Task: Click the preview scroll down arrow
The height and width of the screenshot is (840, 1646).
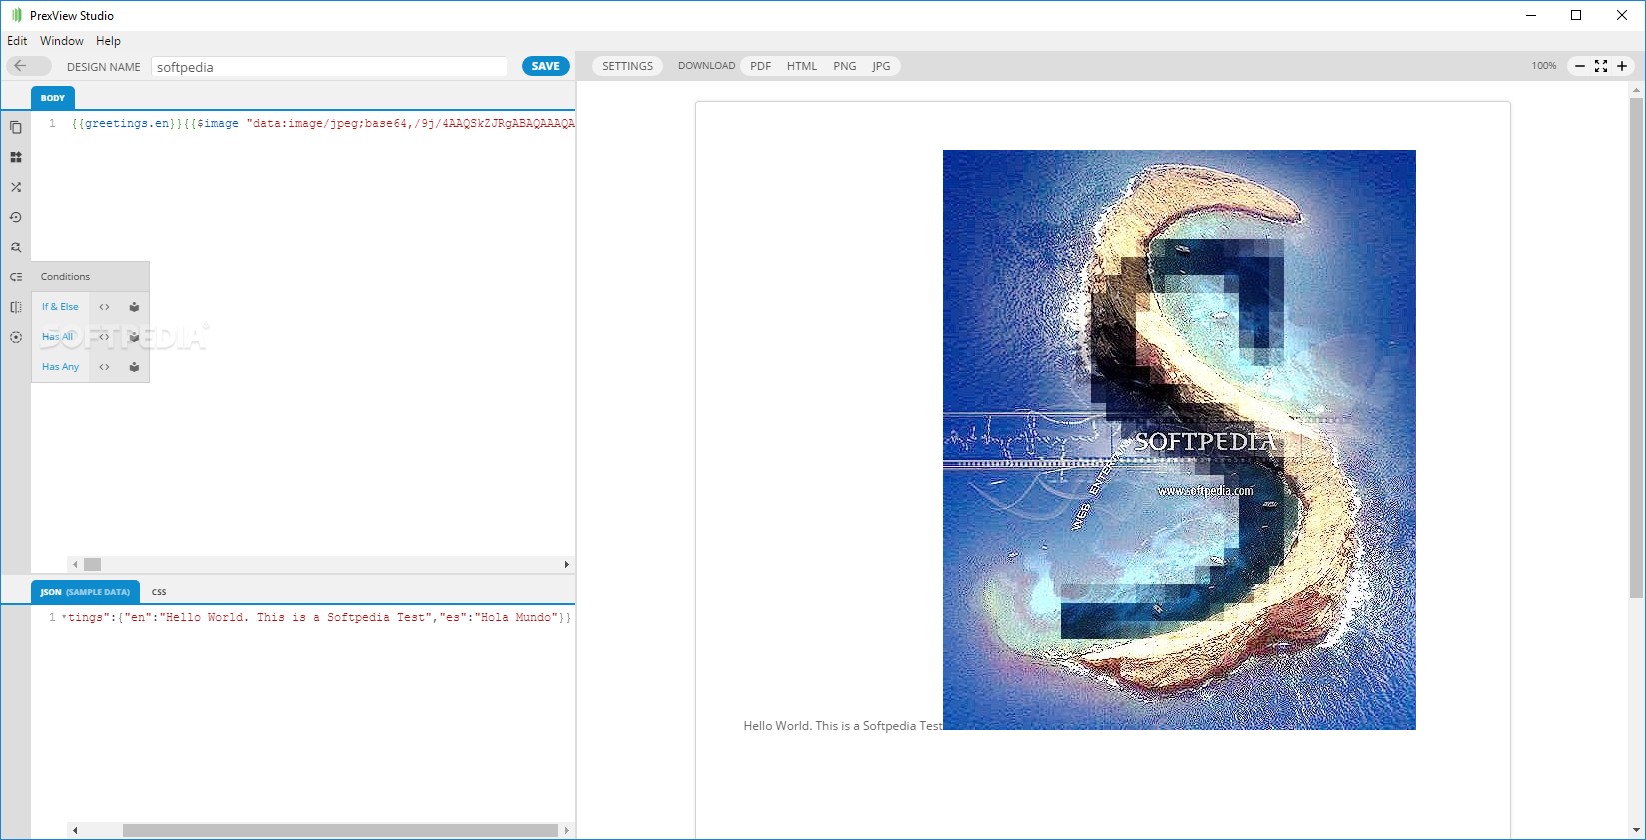Action: pyautogui.click(x=1637, y=832)
